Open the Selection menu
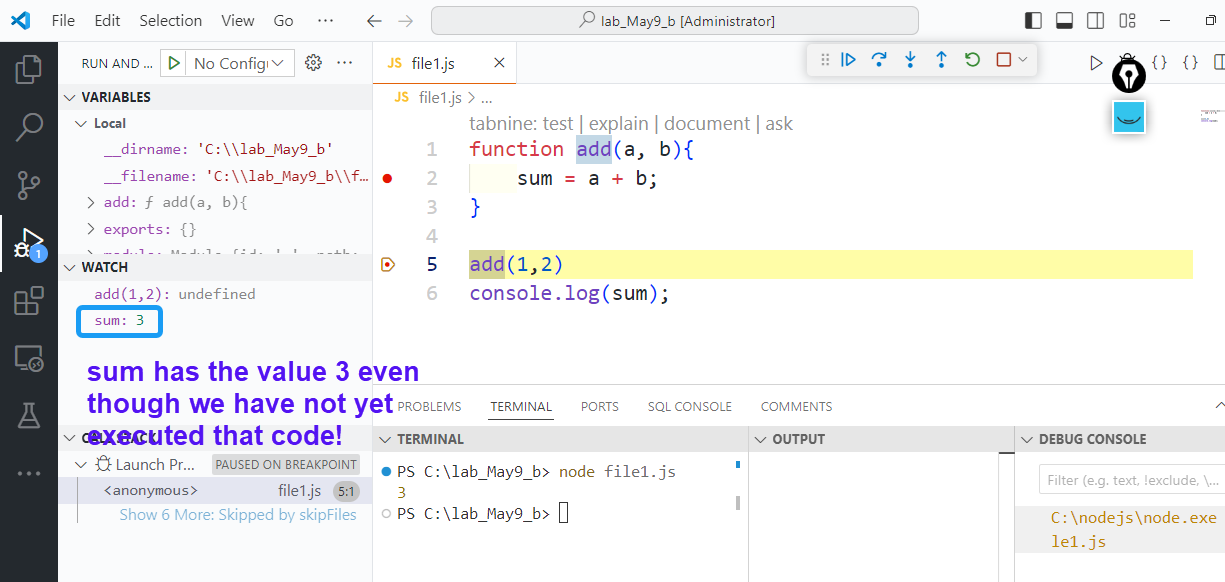This screenshot has height=582, width=1225. (170, 21)
